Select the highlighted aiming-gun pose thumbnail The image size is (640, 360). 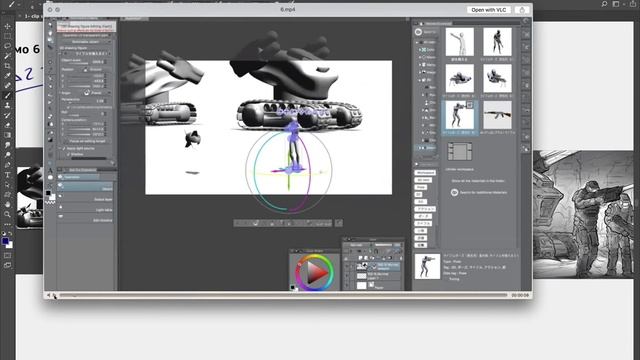(x=460, y=116)
